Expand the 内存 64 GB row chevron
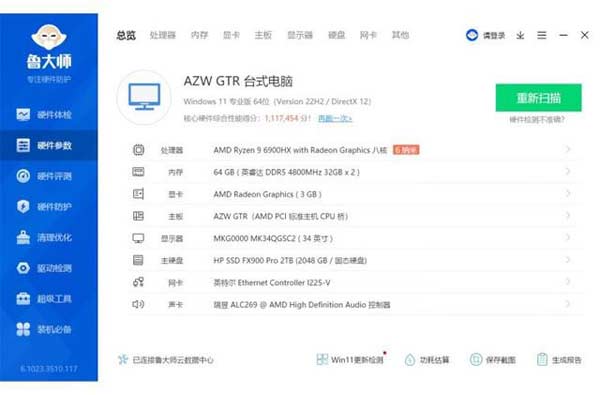This screenshot has height=395, width=600. (x=568, y=171)
